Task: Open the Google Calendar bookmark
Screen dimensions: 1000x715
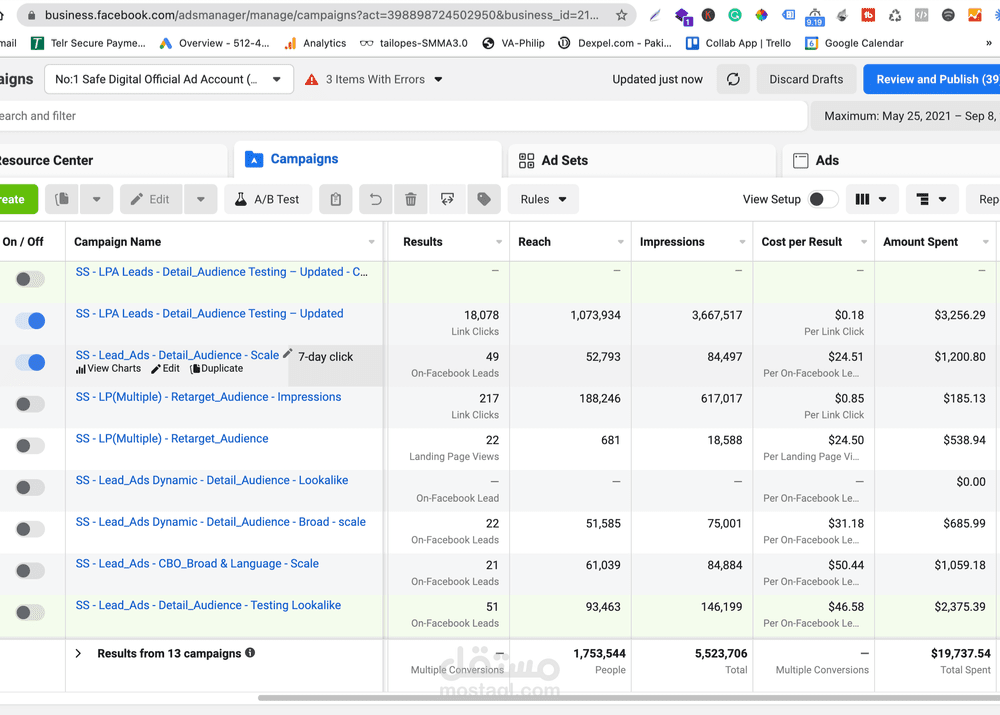Action: click(x=855, y=43)
